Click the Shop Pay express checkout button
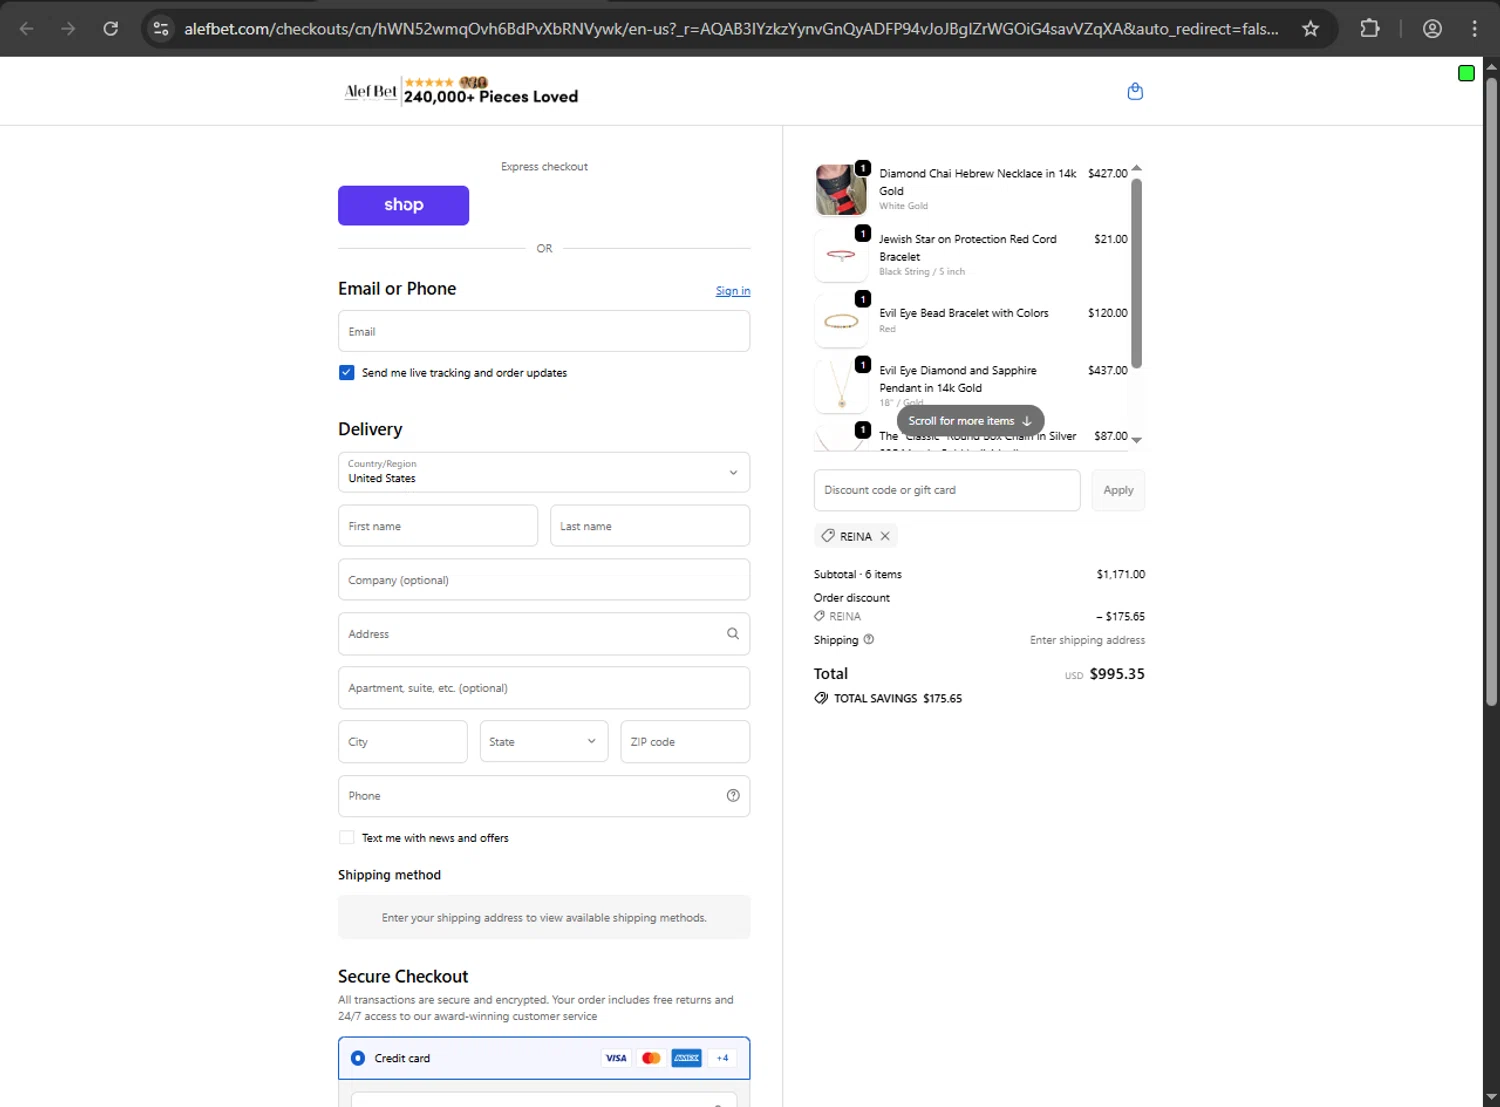Screen dimensions: 1500x1107 coord(403,205)
